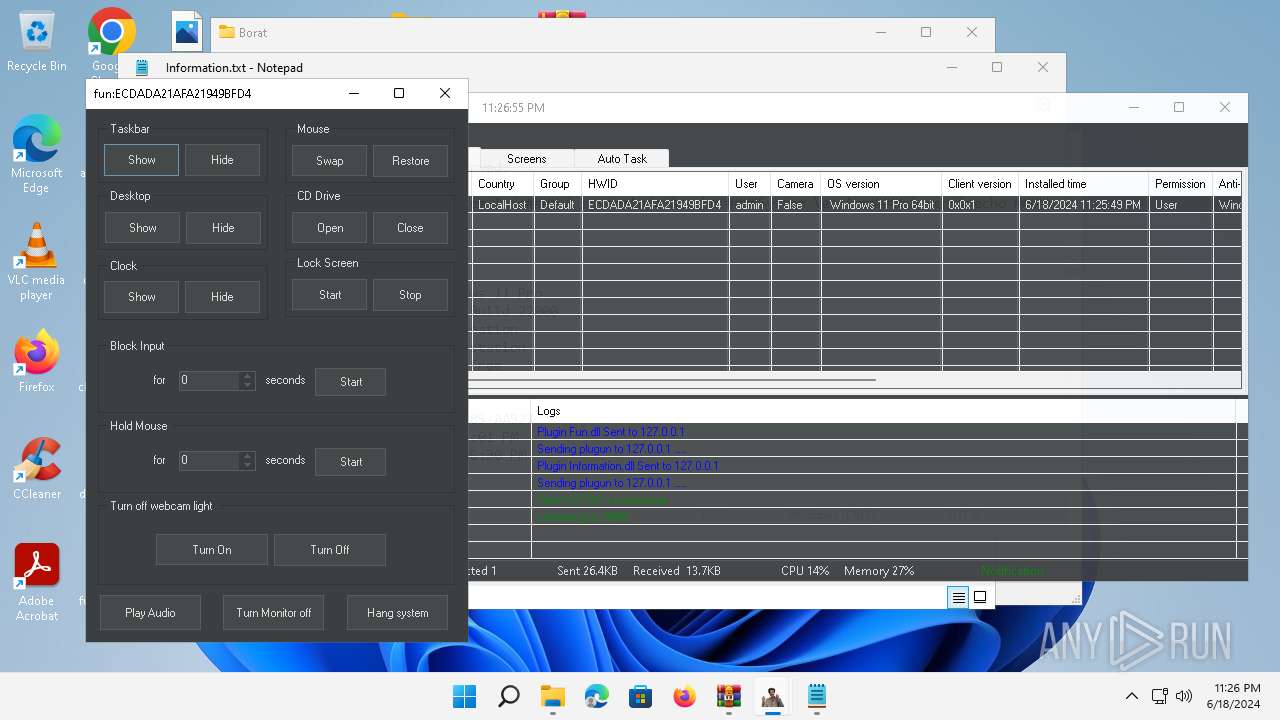Open Firefox desktop icon

pos(37,362)
